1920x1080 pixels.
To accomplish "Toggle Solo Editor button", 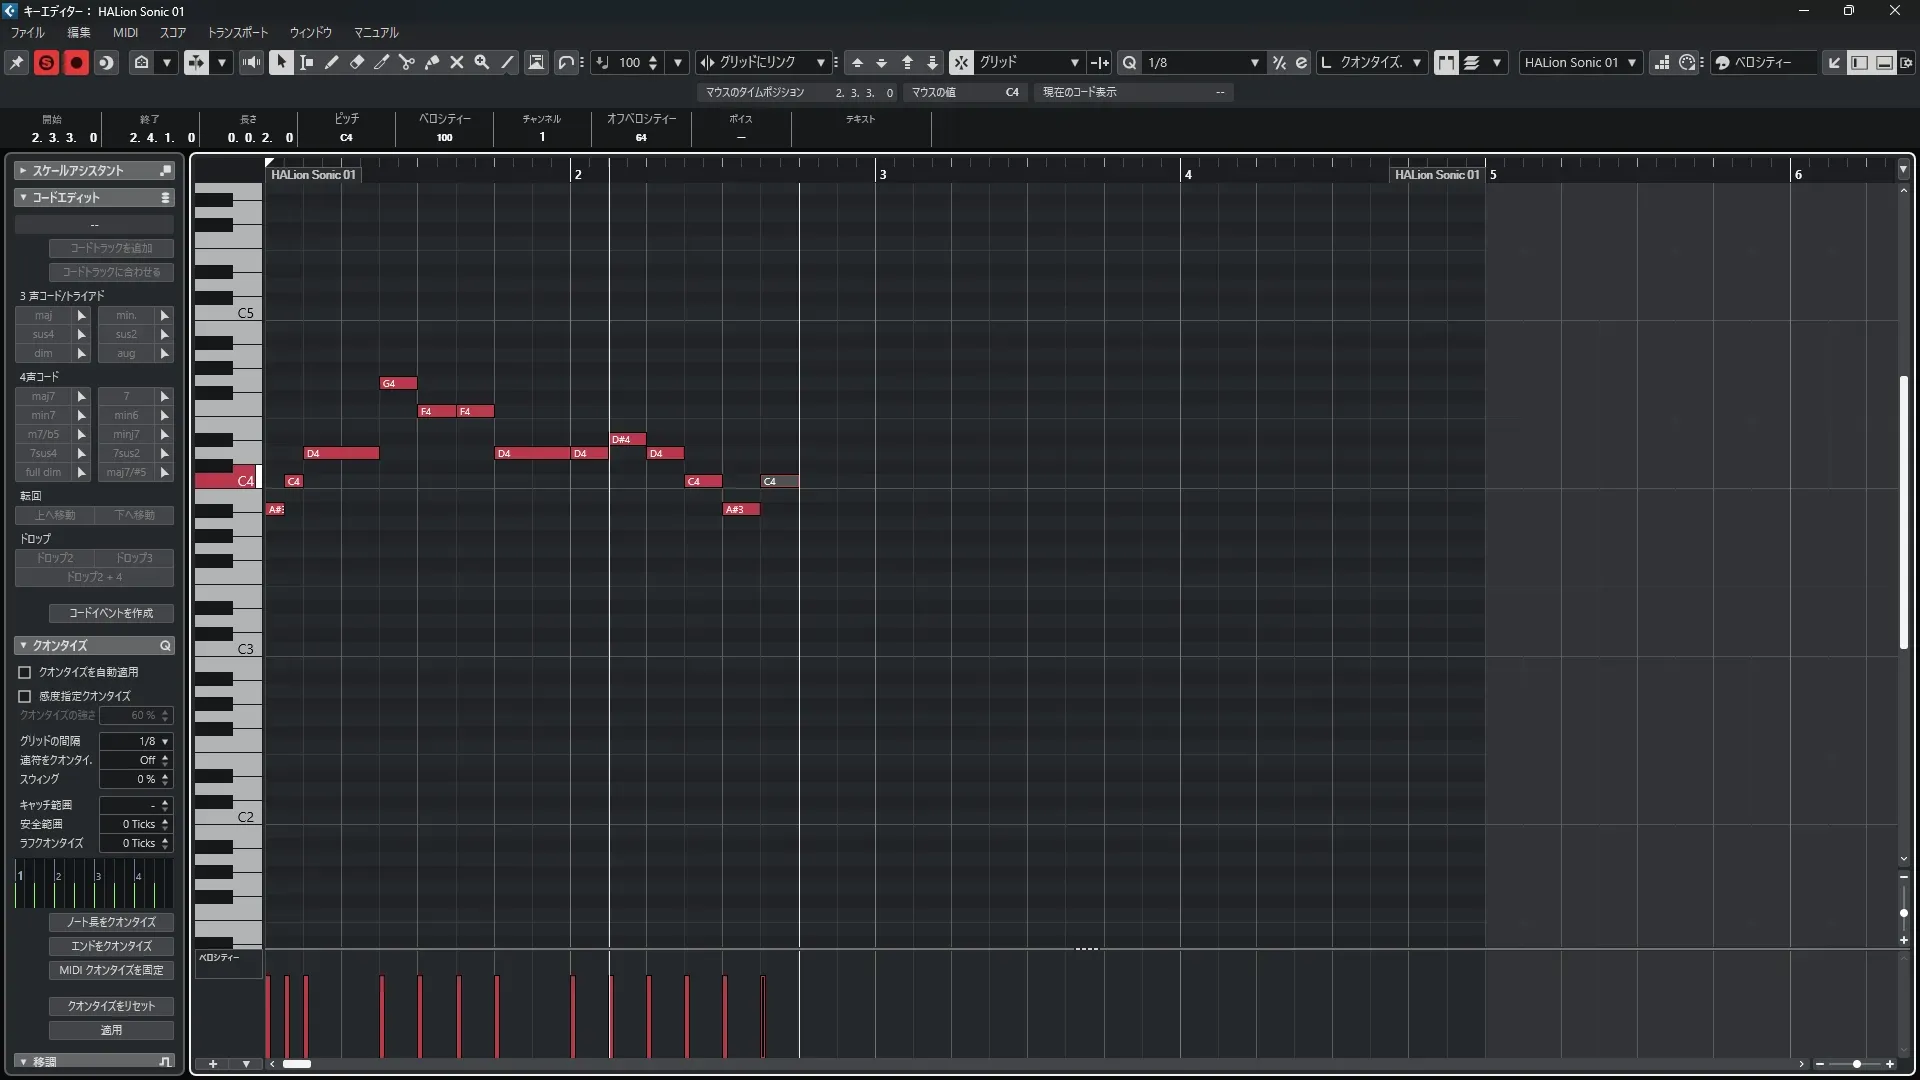I will (46, 62).
